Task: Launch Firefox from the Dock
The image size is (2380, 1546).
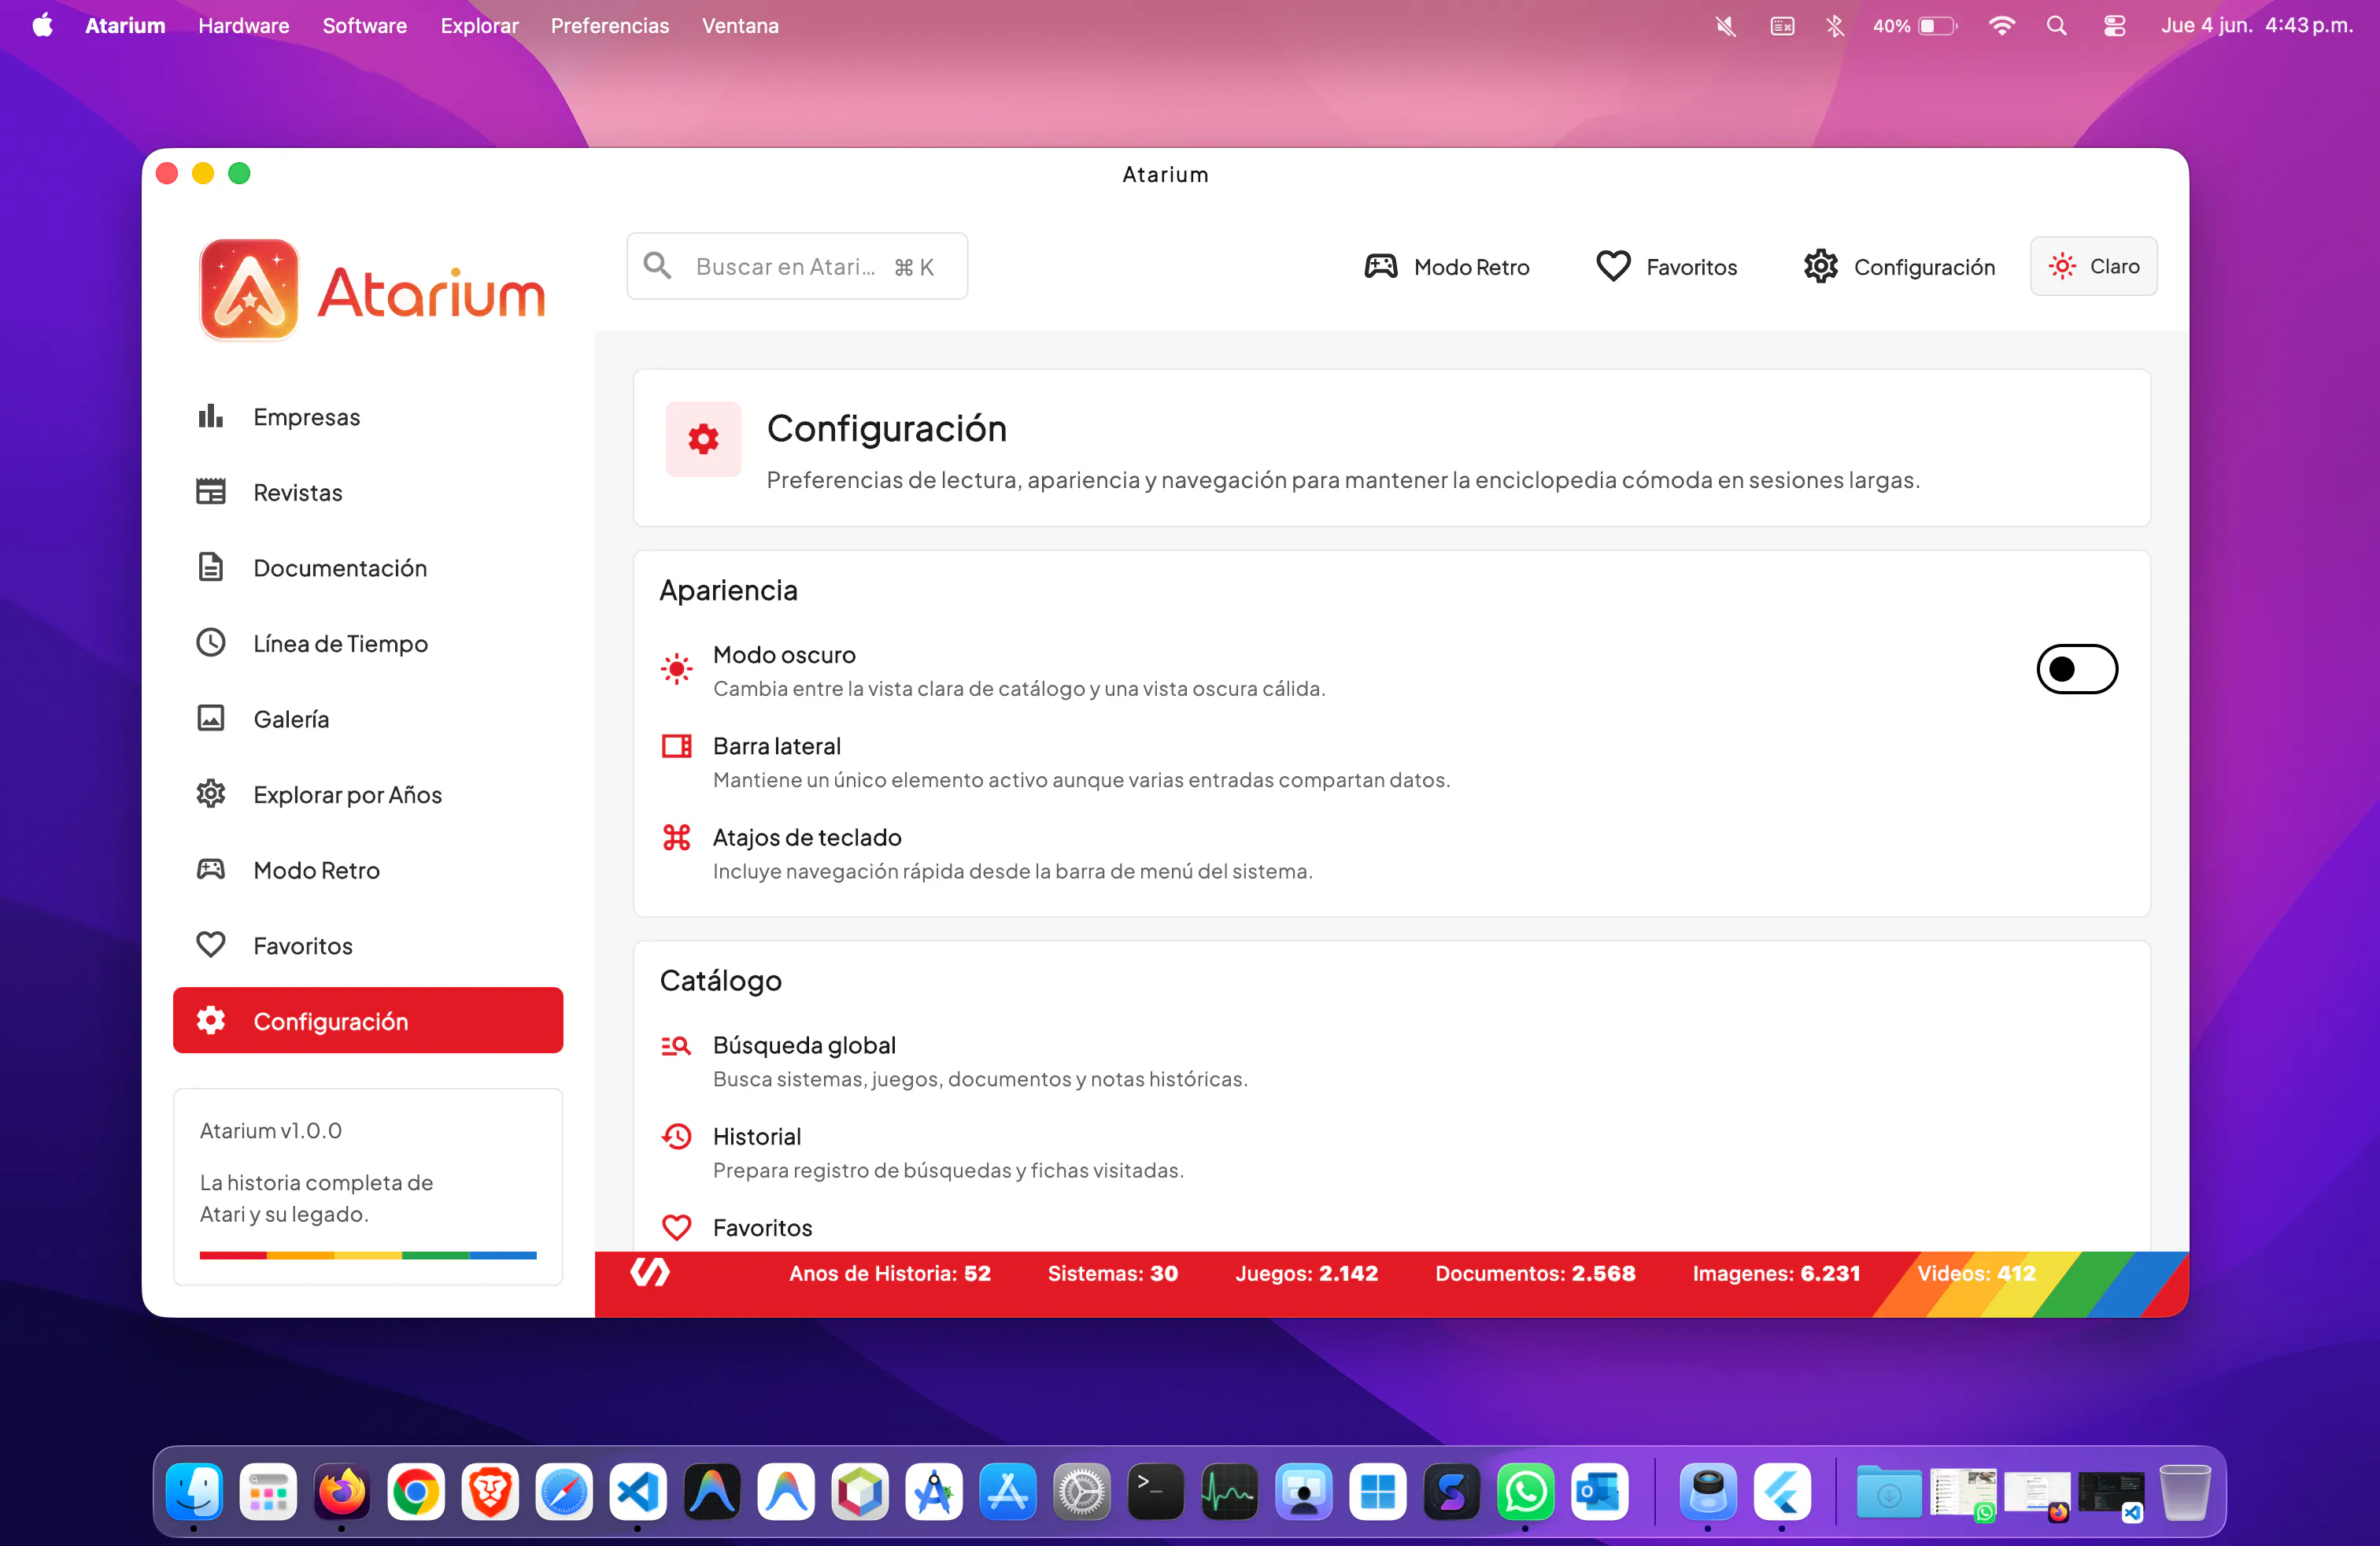Action: pyautogui.click(x=342, y=1492)
